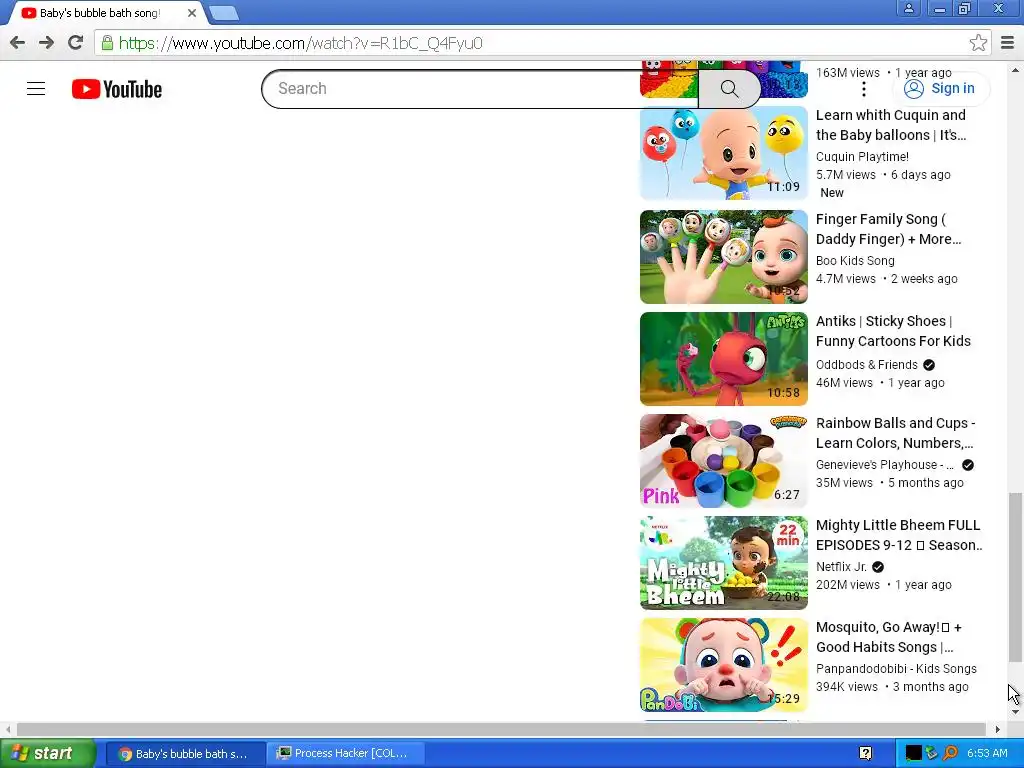Click the magnifier search button
This screenshot has width=1024, height=768.
(x=729, y=89)
